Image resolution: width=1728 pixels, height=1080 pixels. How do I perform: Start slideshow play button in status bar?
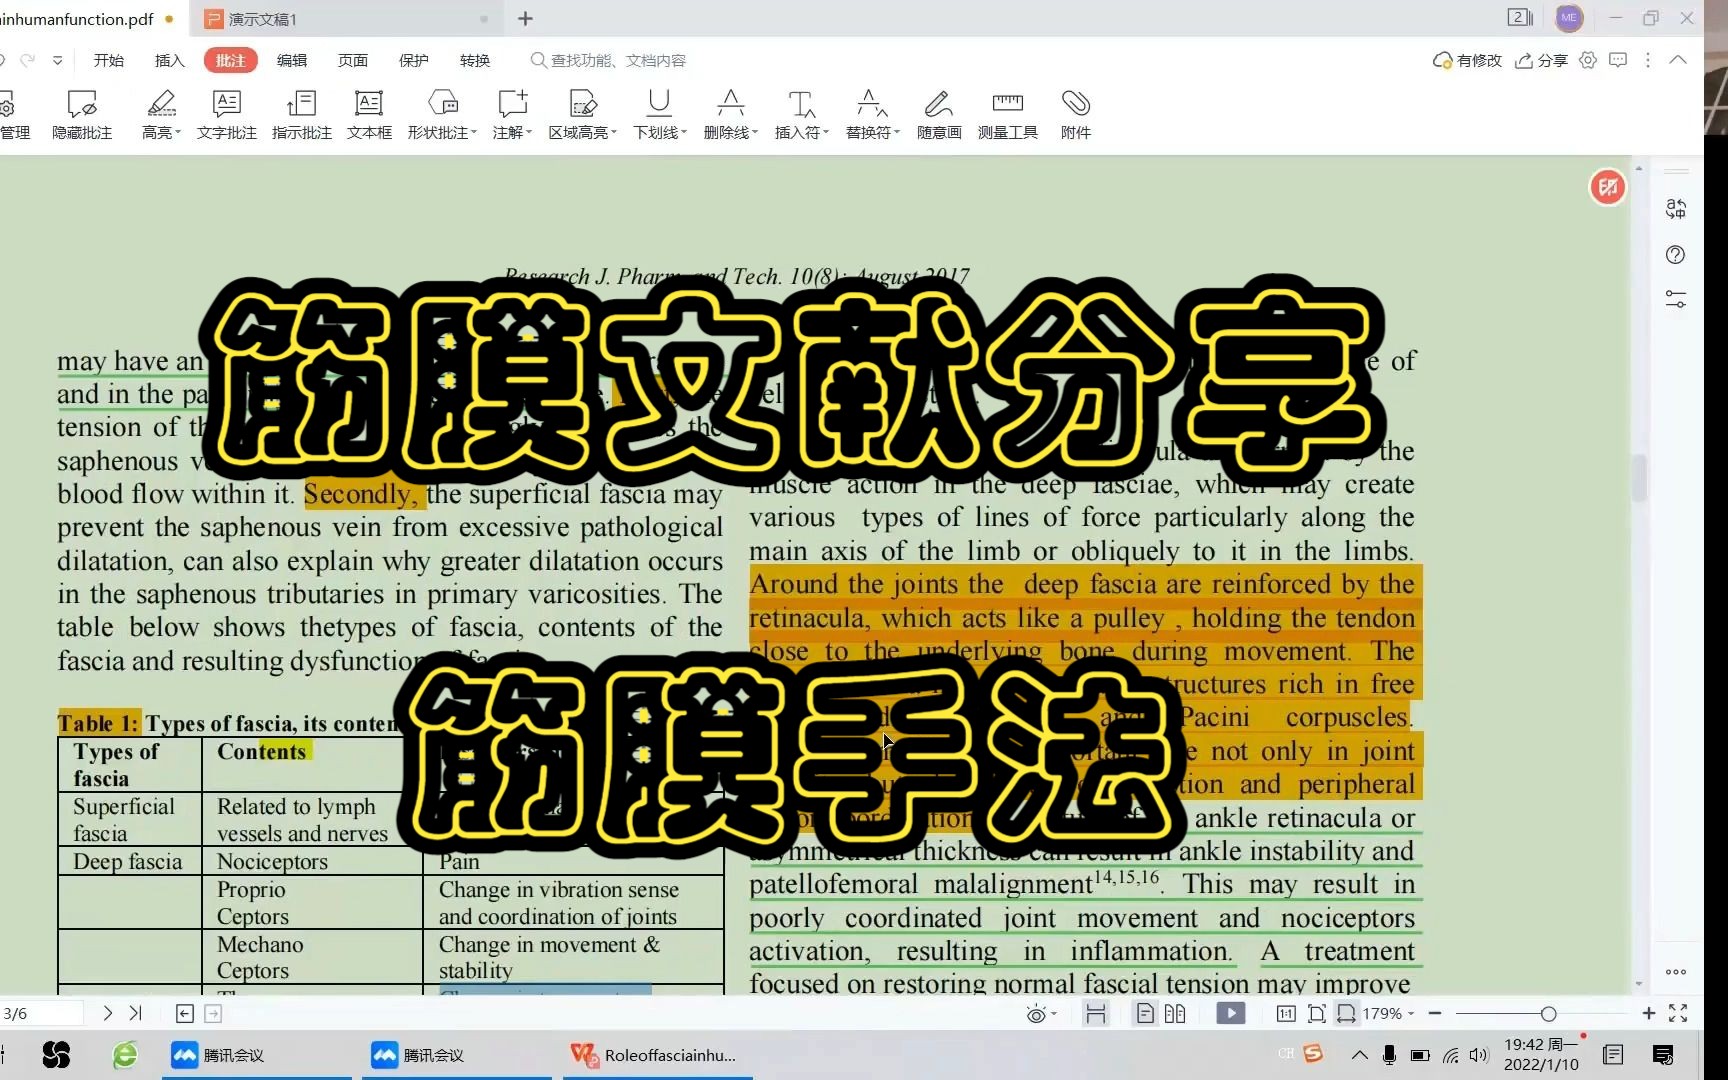(1231, 1013)
